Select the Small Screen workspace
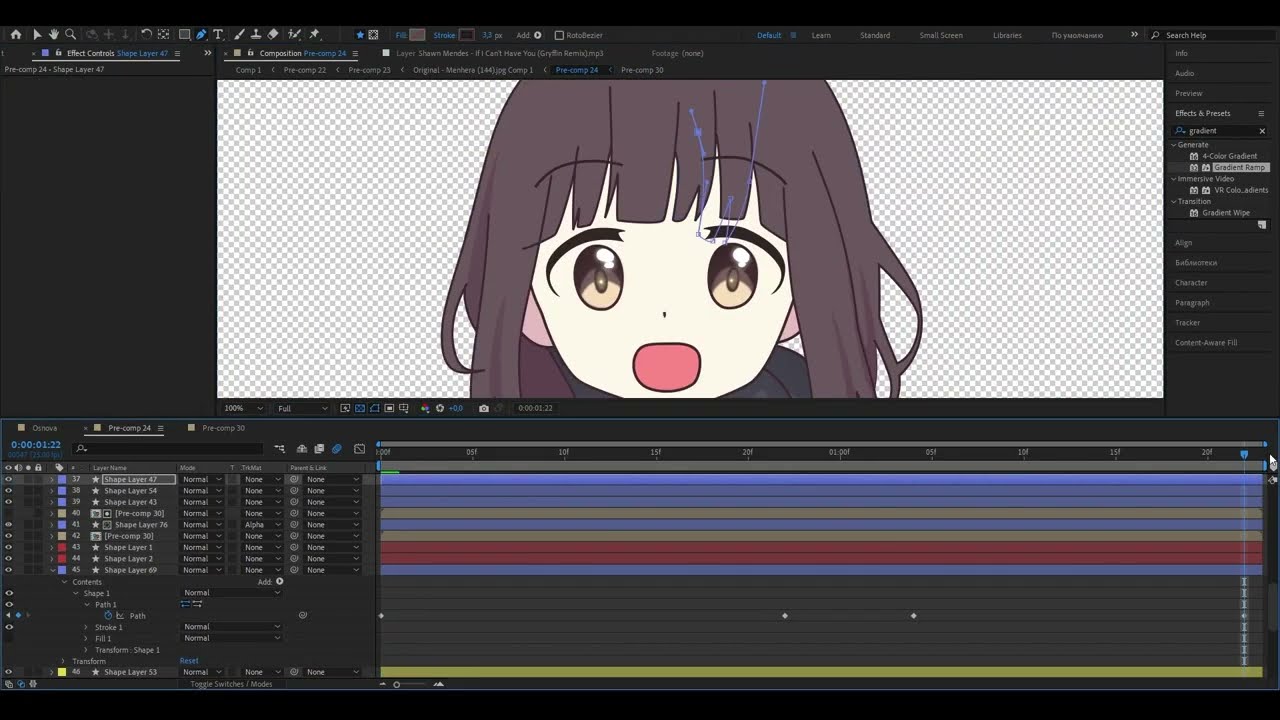 [941, 35]
